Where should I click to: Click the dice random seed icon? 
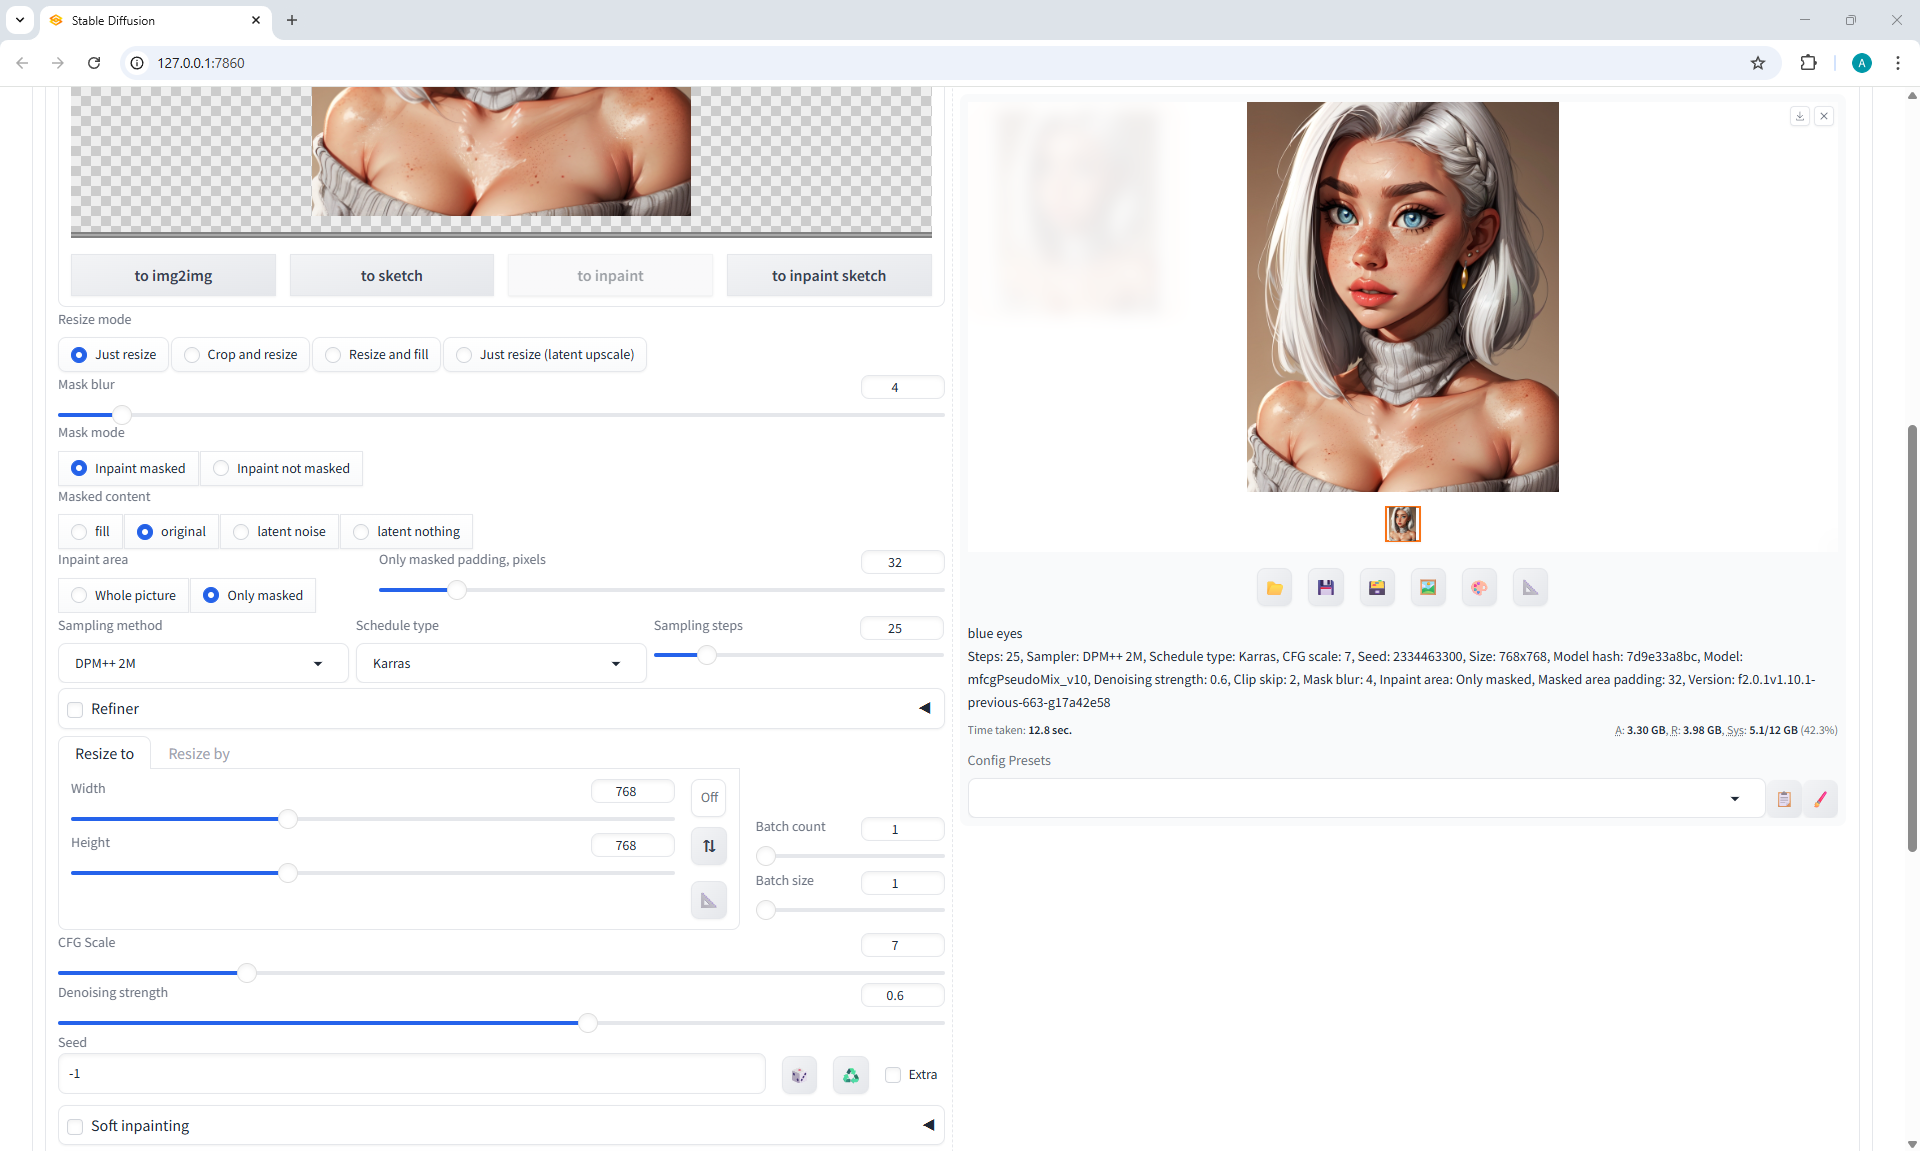coord(799,1075)
